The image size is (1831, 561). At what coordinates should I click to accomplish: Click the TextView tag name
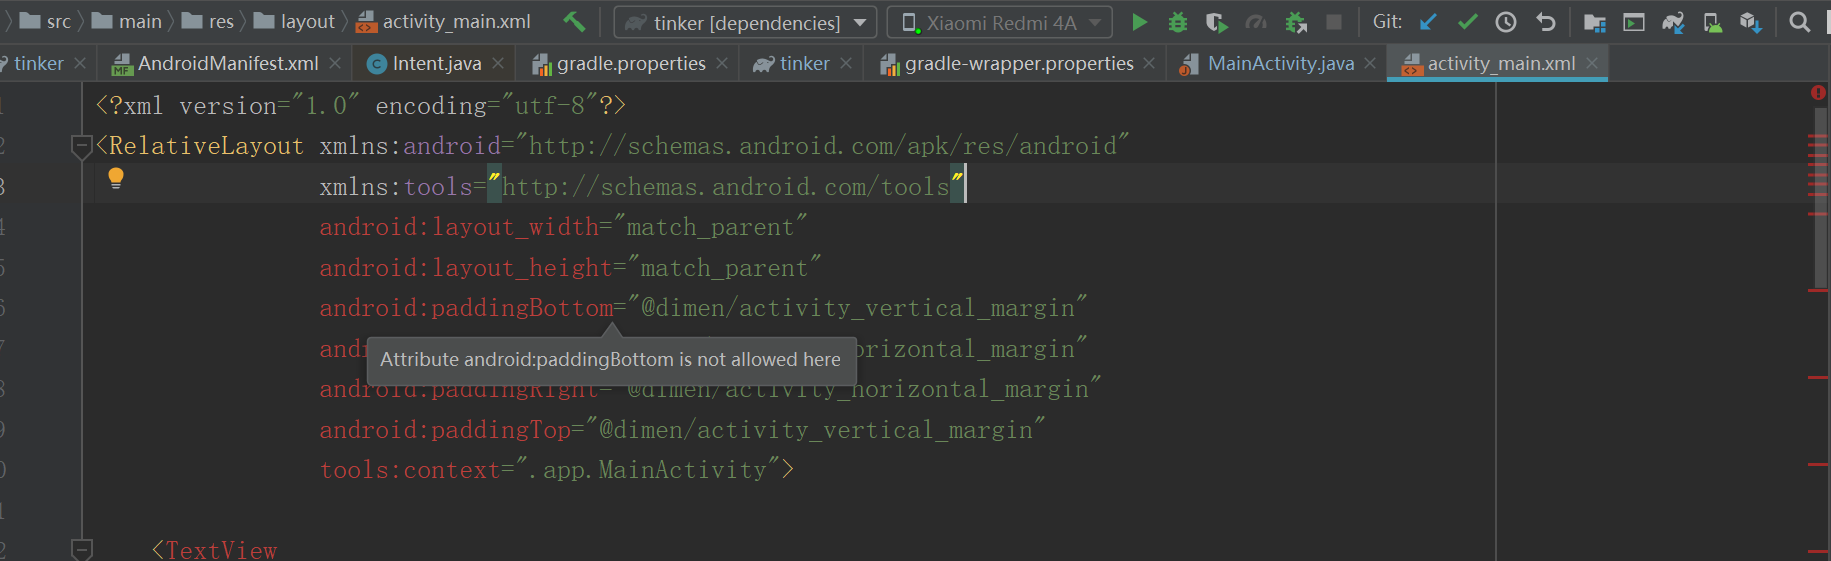point(221,550)
